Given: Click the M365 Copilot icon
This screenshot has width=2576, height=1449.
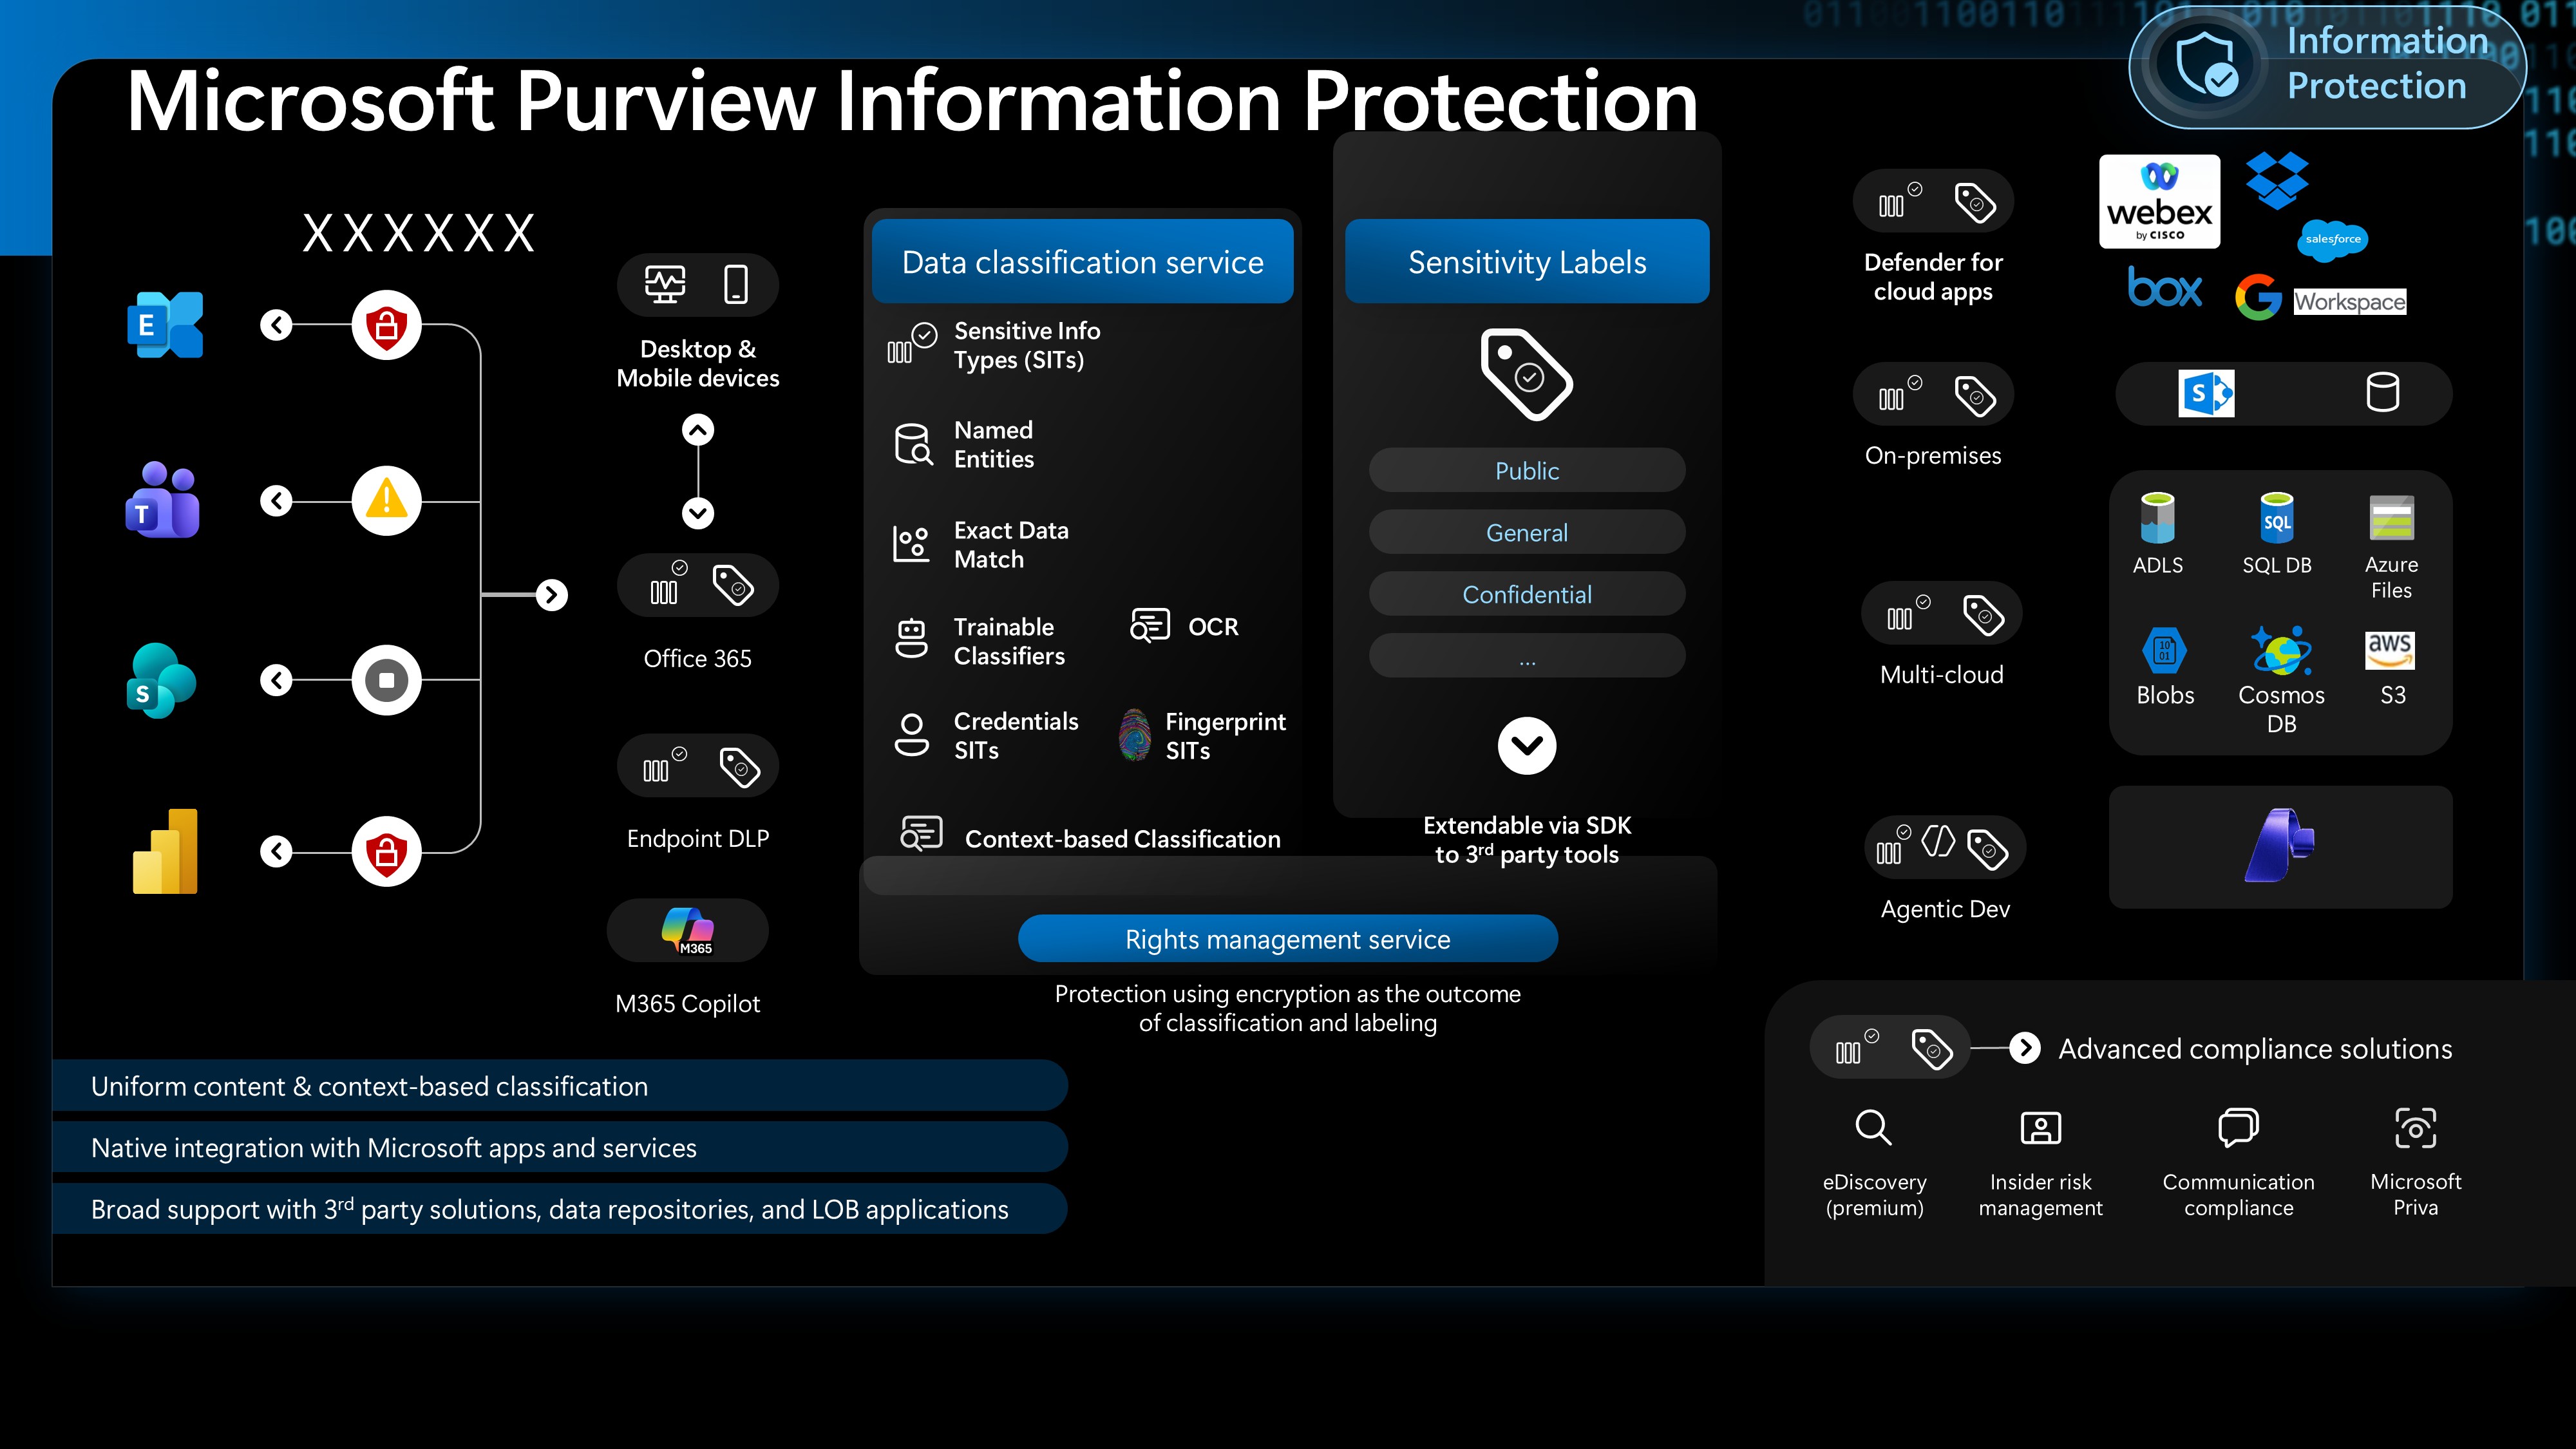Looking at the screenshot, I should click(x=687, y=930).
